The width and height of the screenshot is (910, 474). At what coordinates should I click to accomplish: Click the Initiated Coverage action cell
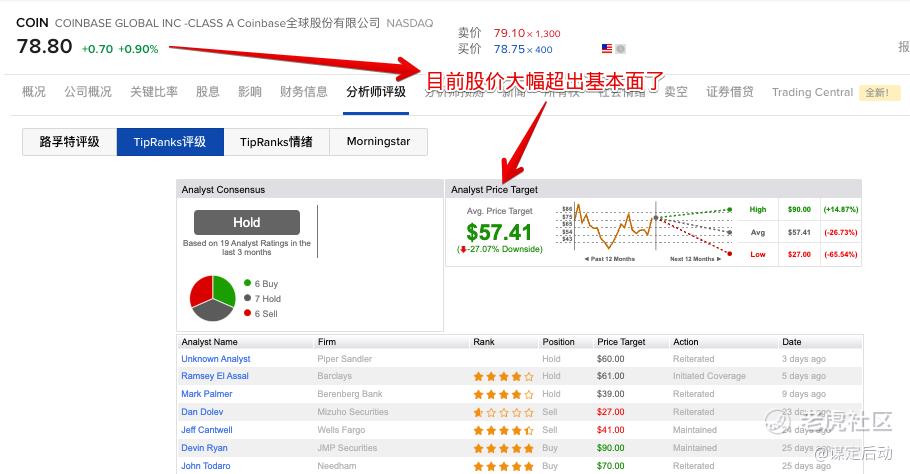tap(709, 376)
